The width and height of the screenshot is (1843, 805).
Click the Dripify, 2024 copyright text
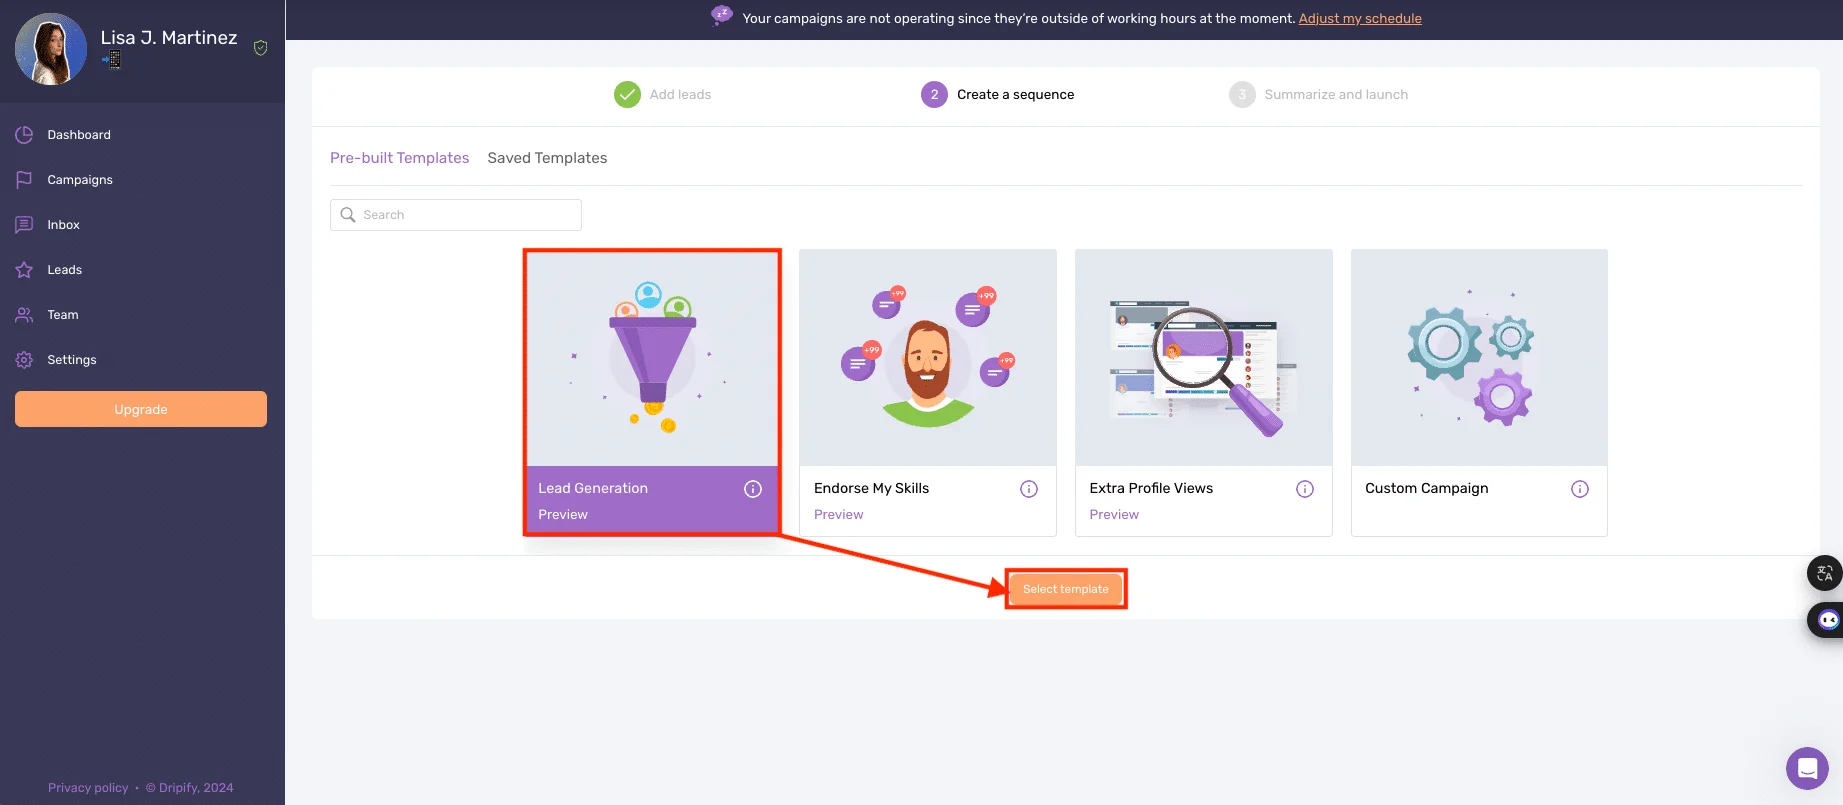190,788
